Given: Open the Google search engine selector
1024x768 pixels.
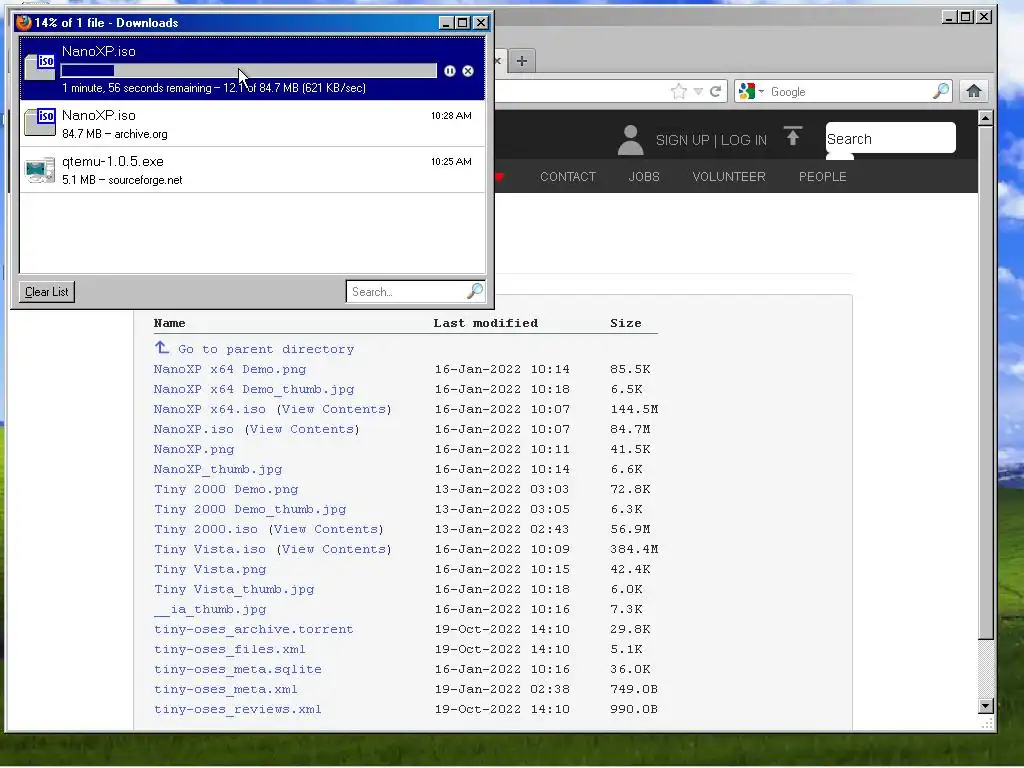Looking at the screenshot, I should [751, 91].
